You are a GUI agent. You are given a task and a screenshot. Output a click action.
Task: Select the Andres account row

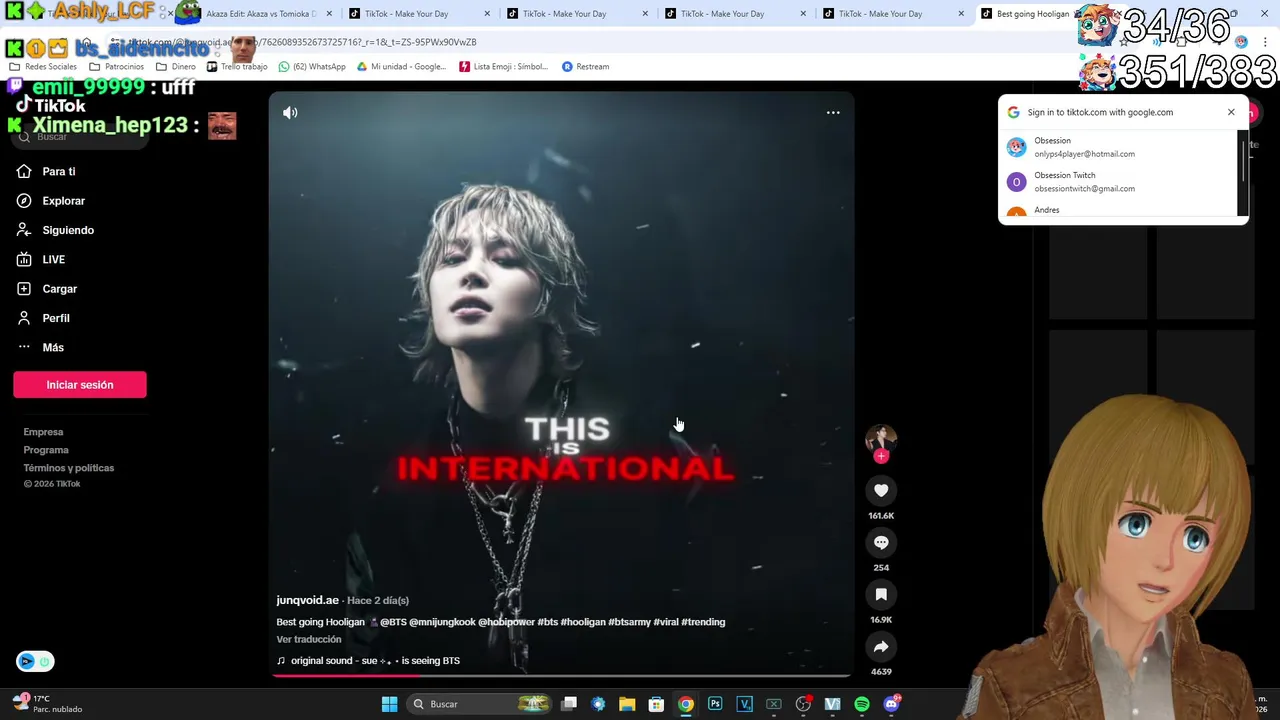point(1120,211)
